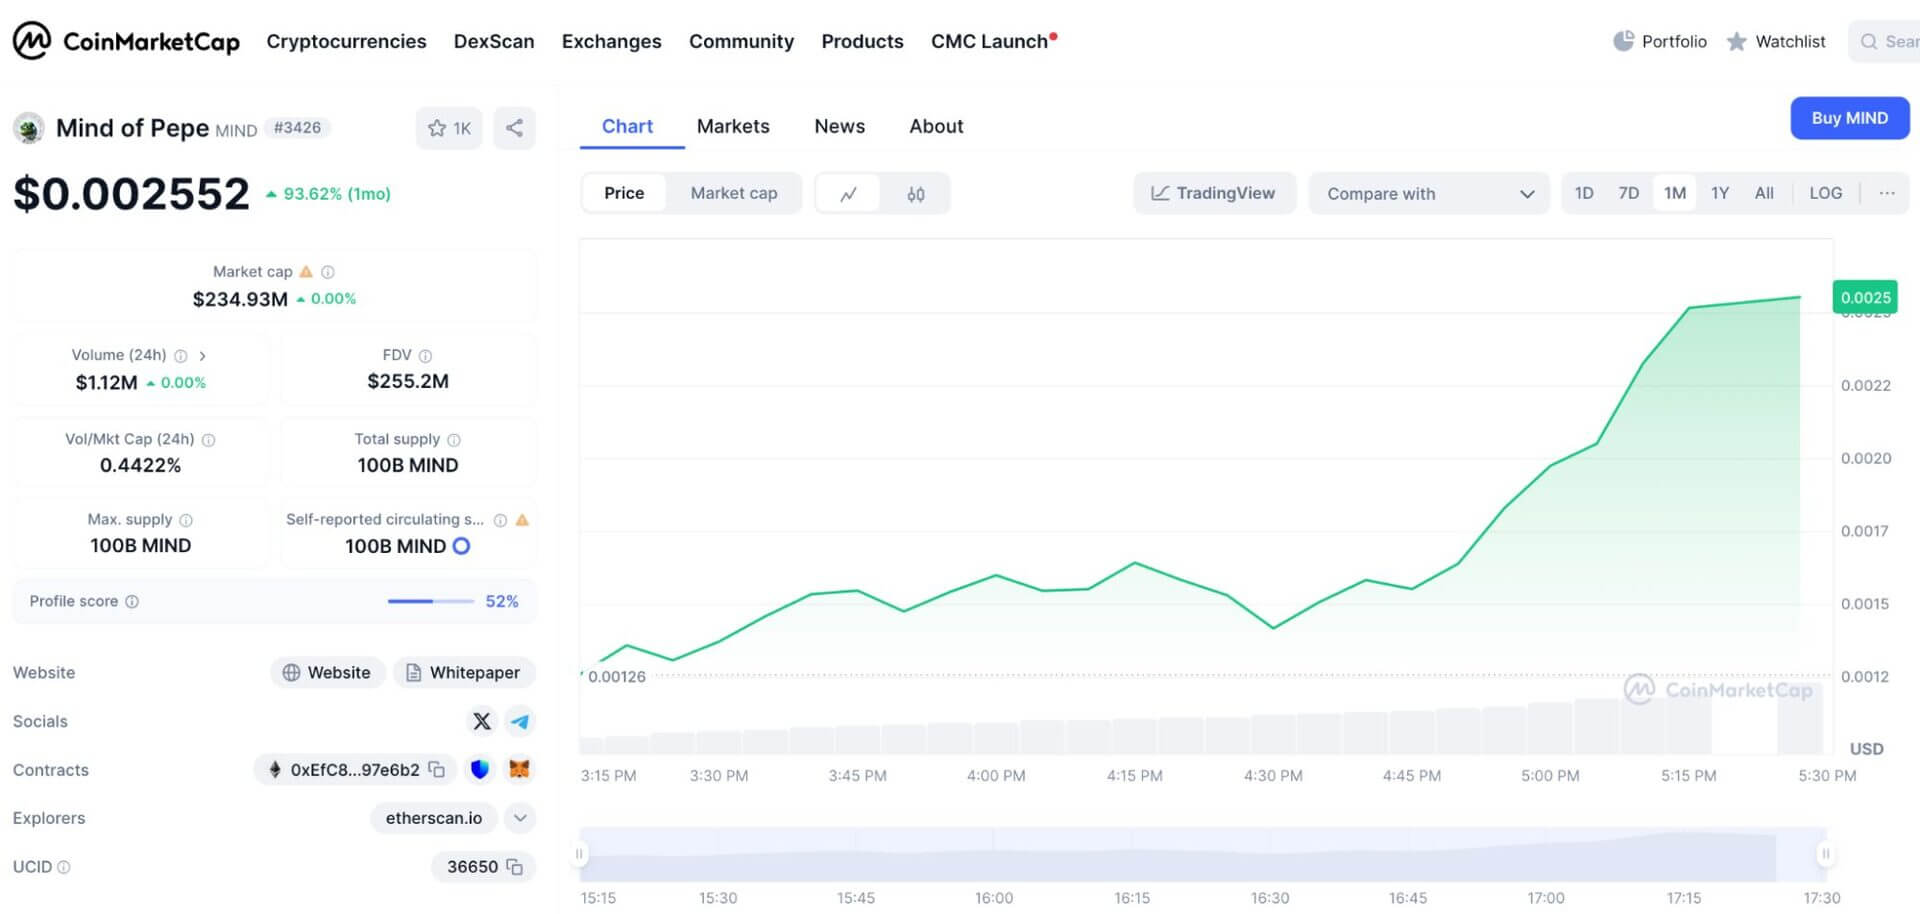Open the X (Twitter) social link
This screenshot has width=1920, height=914.
pyautogui.click(x=481, y=721)
